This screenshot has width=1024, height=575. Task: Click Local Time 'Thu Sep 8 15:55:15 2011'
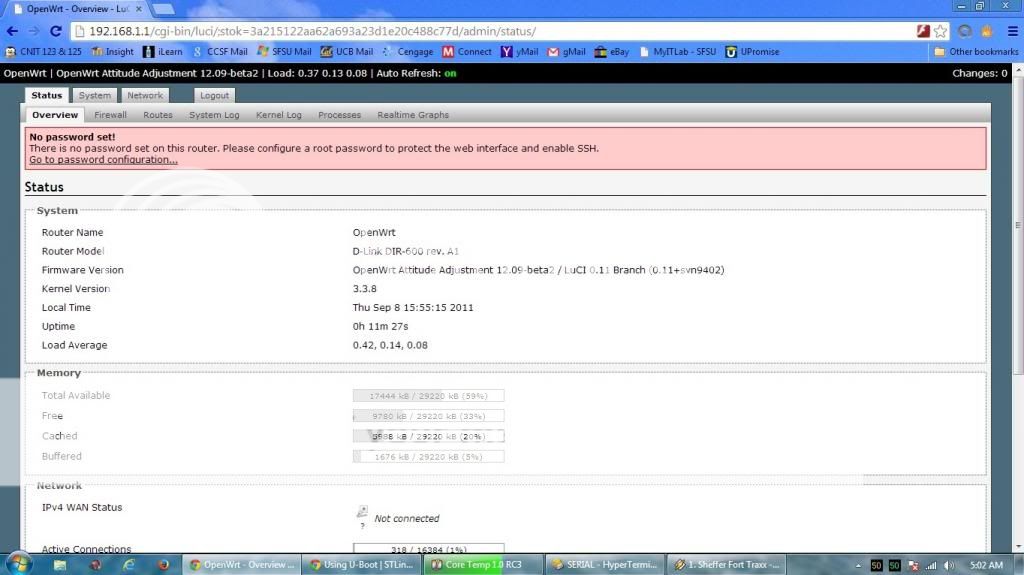coord(413,308)
